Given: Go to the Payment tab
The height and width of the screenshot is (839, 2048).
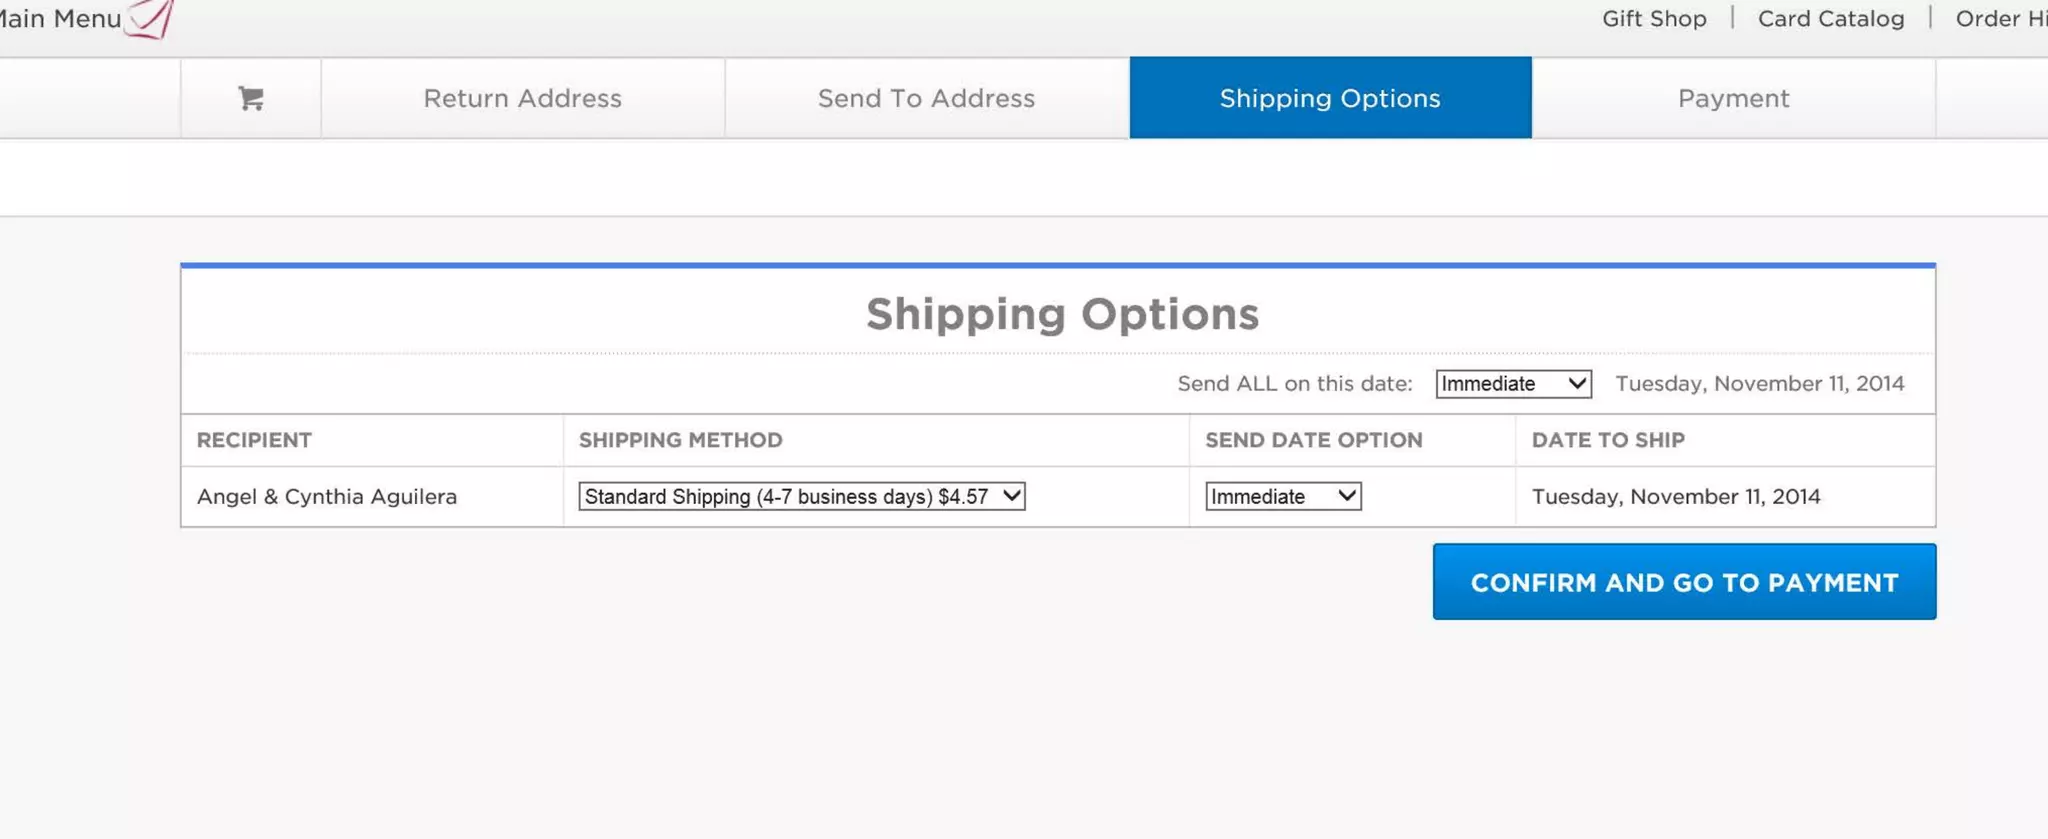Looking at the screenshot, I should (1733, 98).
